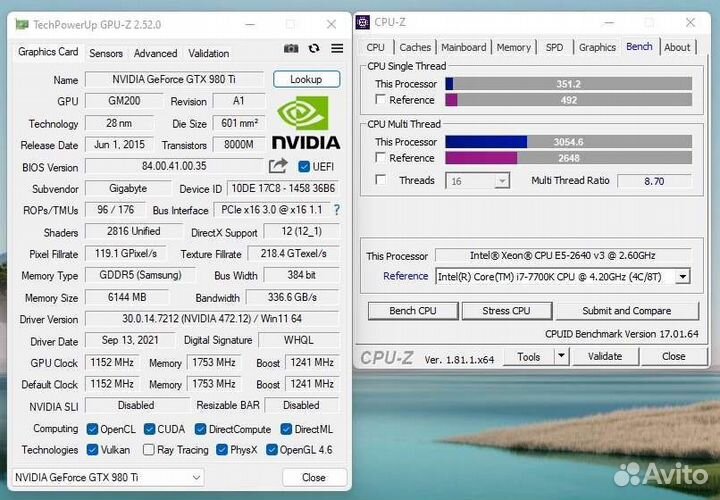This screenshot has height=500, width=720.
Task: Toggle the OpenGL 4.6 checkbox
Action: tap(271, 449)
